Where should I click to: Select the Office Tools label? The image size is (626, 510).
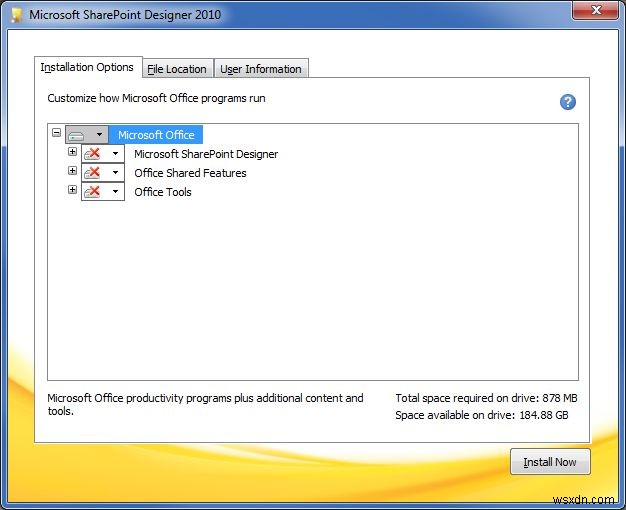pos(163,192)
